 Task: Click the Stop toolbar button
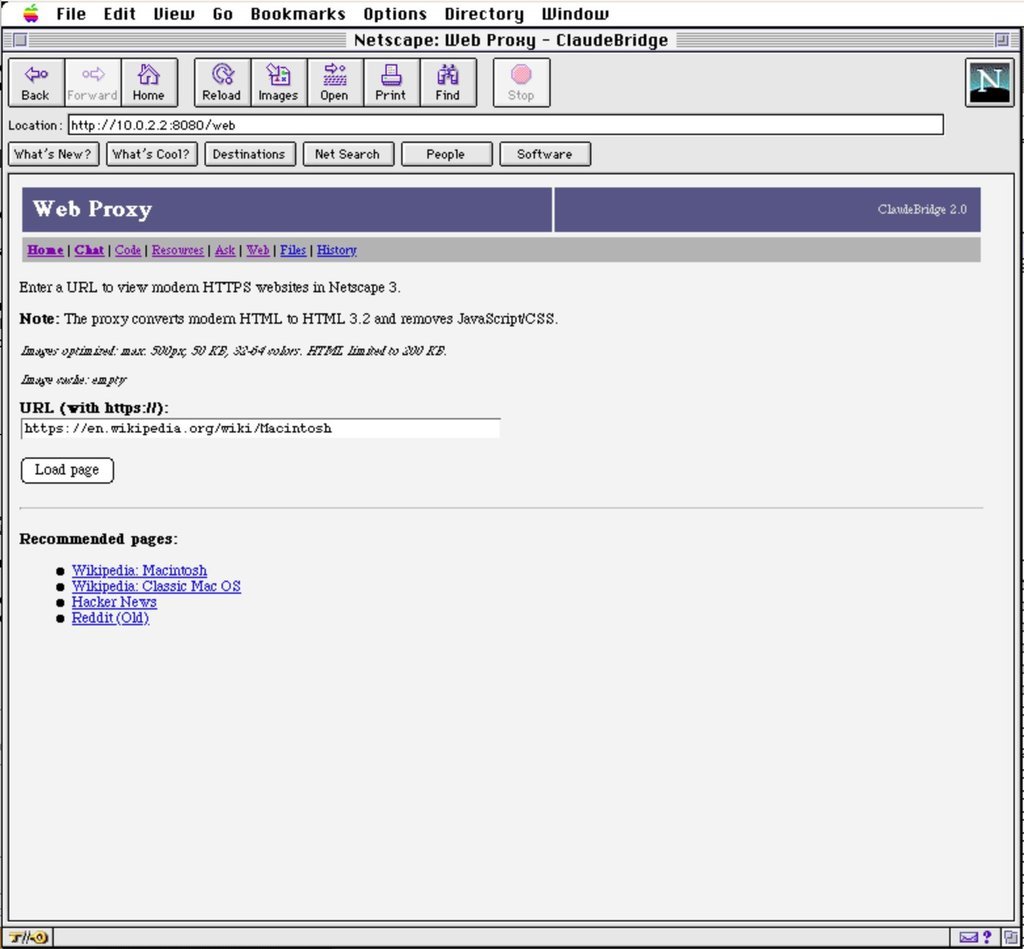[521, 82]
